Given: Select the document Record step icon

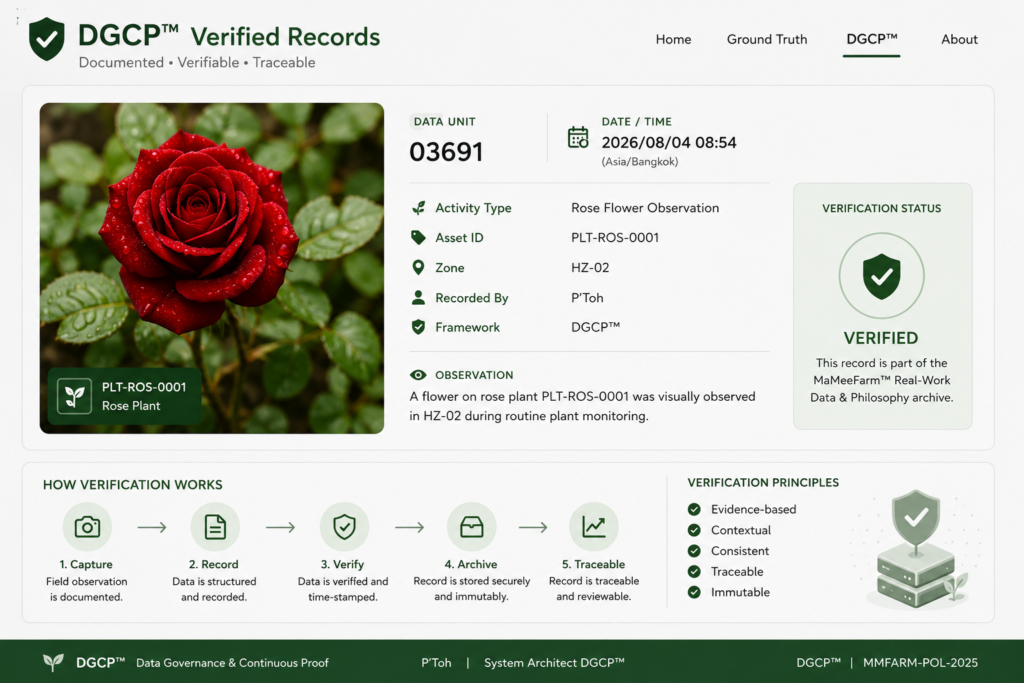Looking at the screenshot, I should point(215,526).
